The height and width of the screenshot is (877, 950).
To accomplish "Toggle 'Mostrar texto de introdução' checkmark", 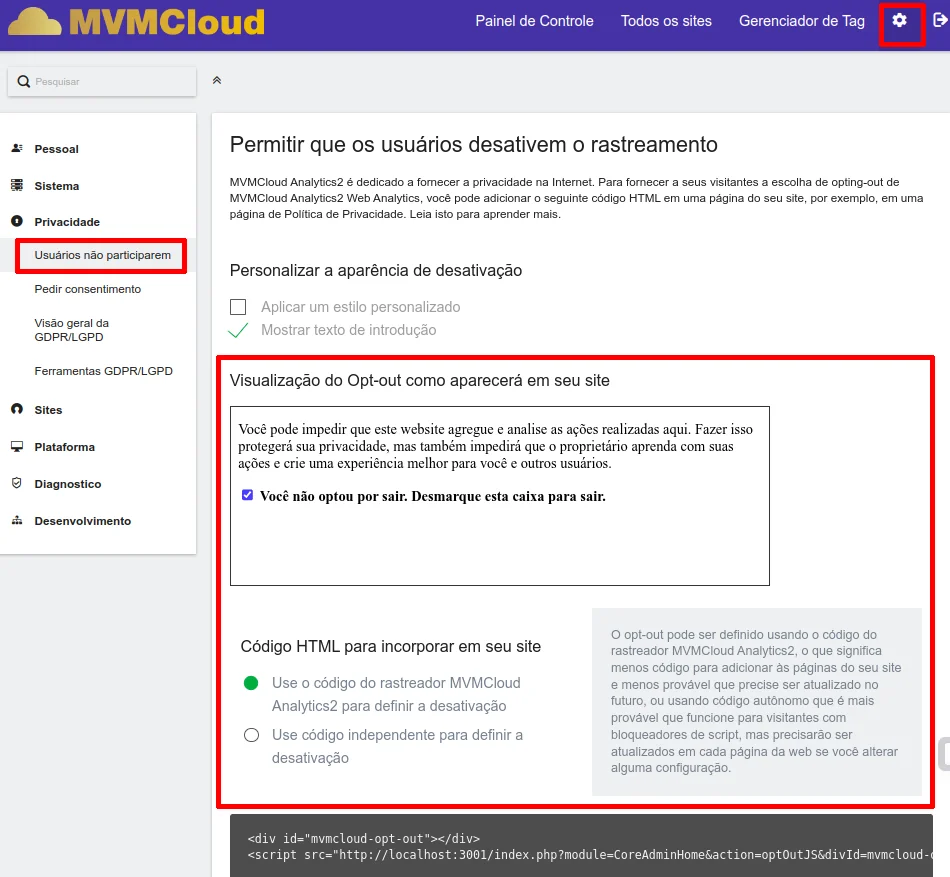I will [238, 330].
